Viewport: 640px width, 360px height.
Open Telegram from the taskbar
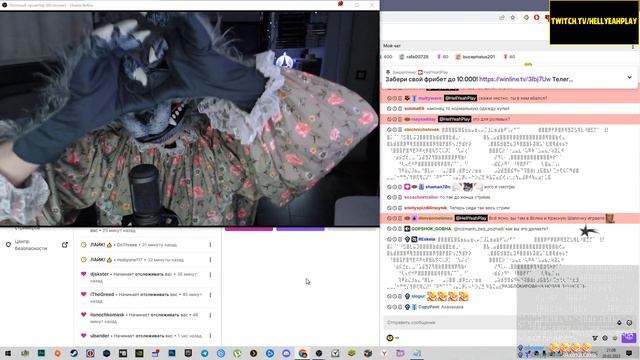click(204, 353)
